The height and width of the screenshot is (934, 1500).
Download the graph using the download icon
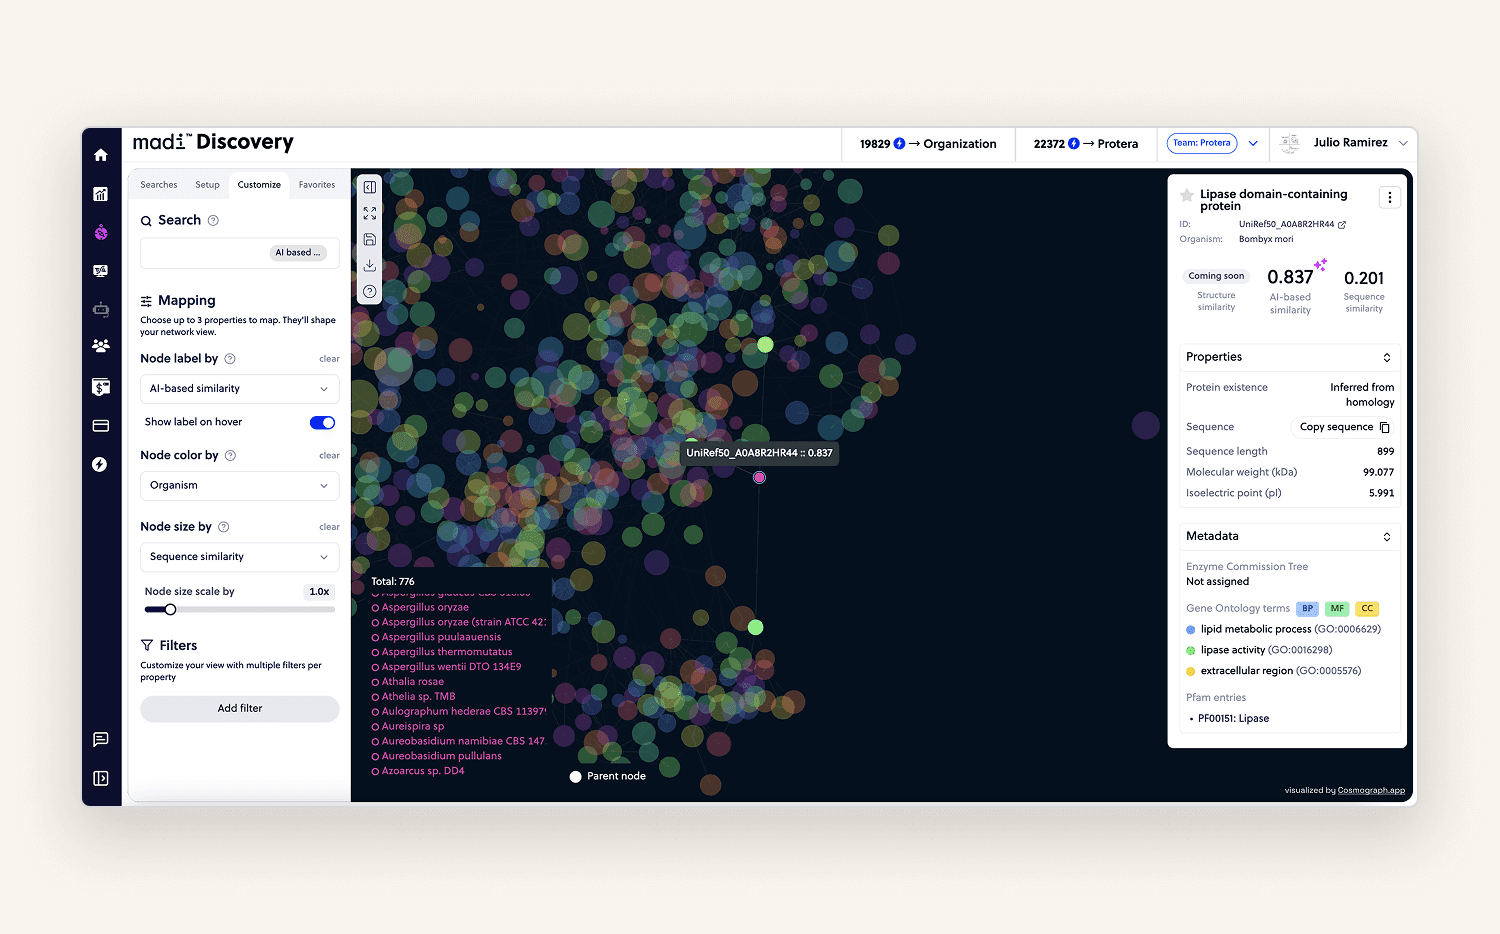coord(370,265)
